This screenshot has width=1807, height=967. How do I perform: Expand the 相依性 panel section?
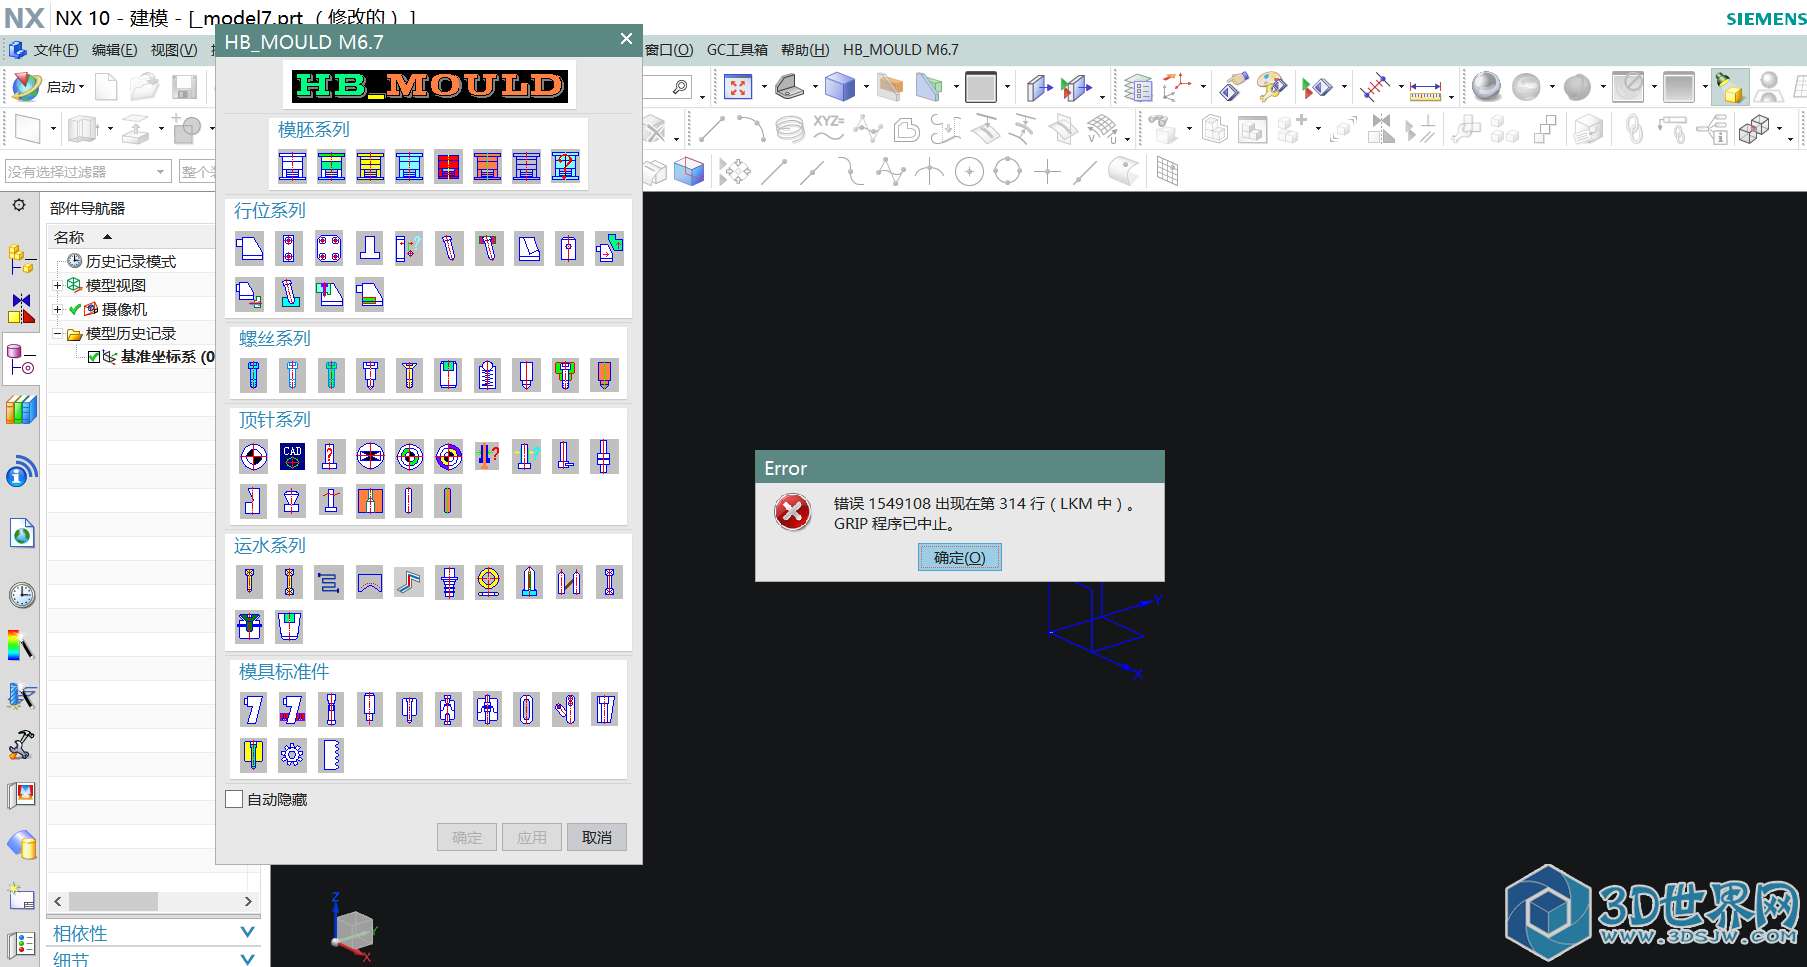(x=247, y=932)
